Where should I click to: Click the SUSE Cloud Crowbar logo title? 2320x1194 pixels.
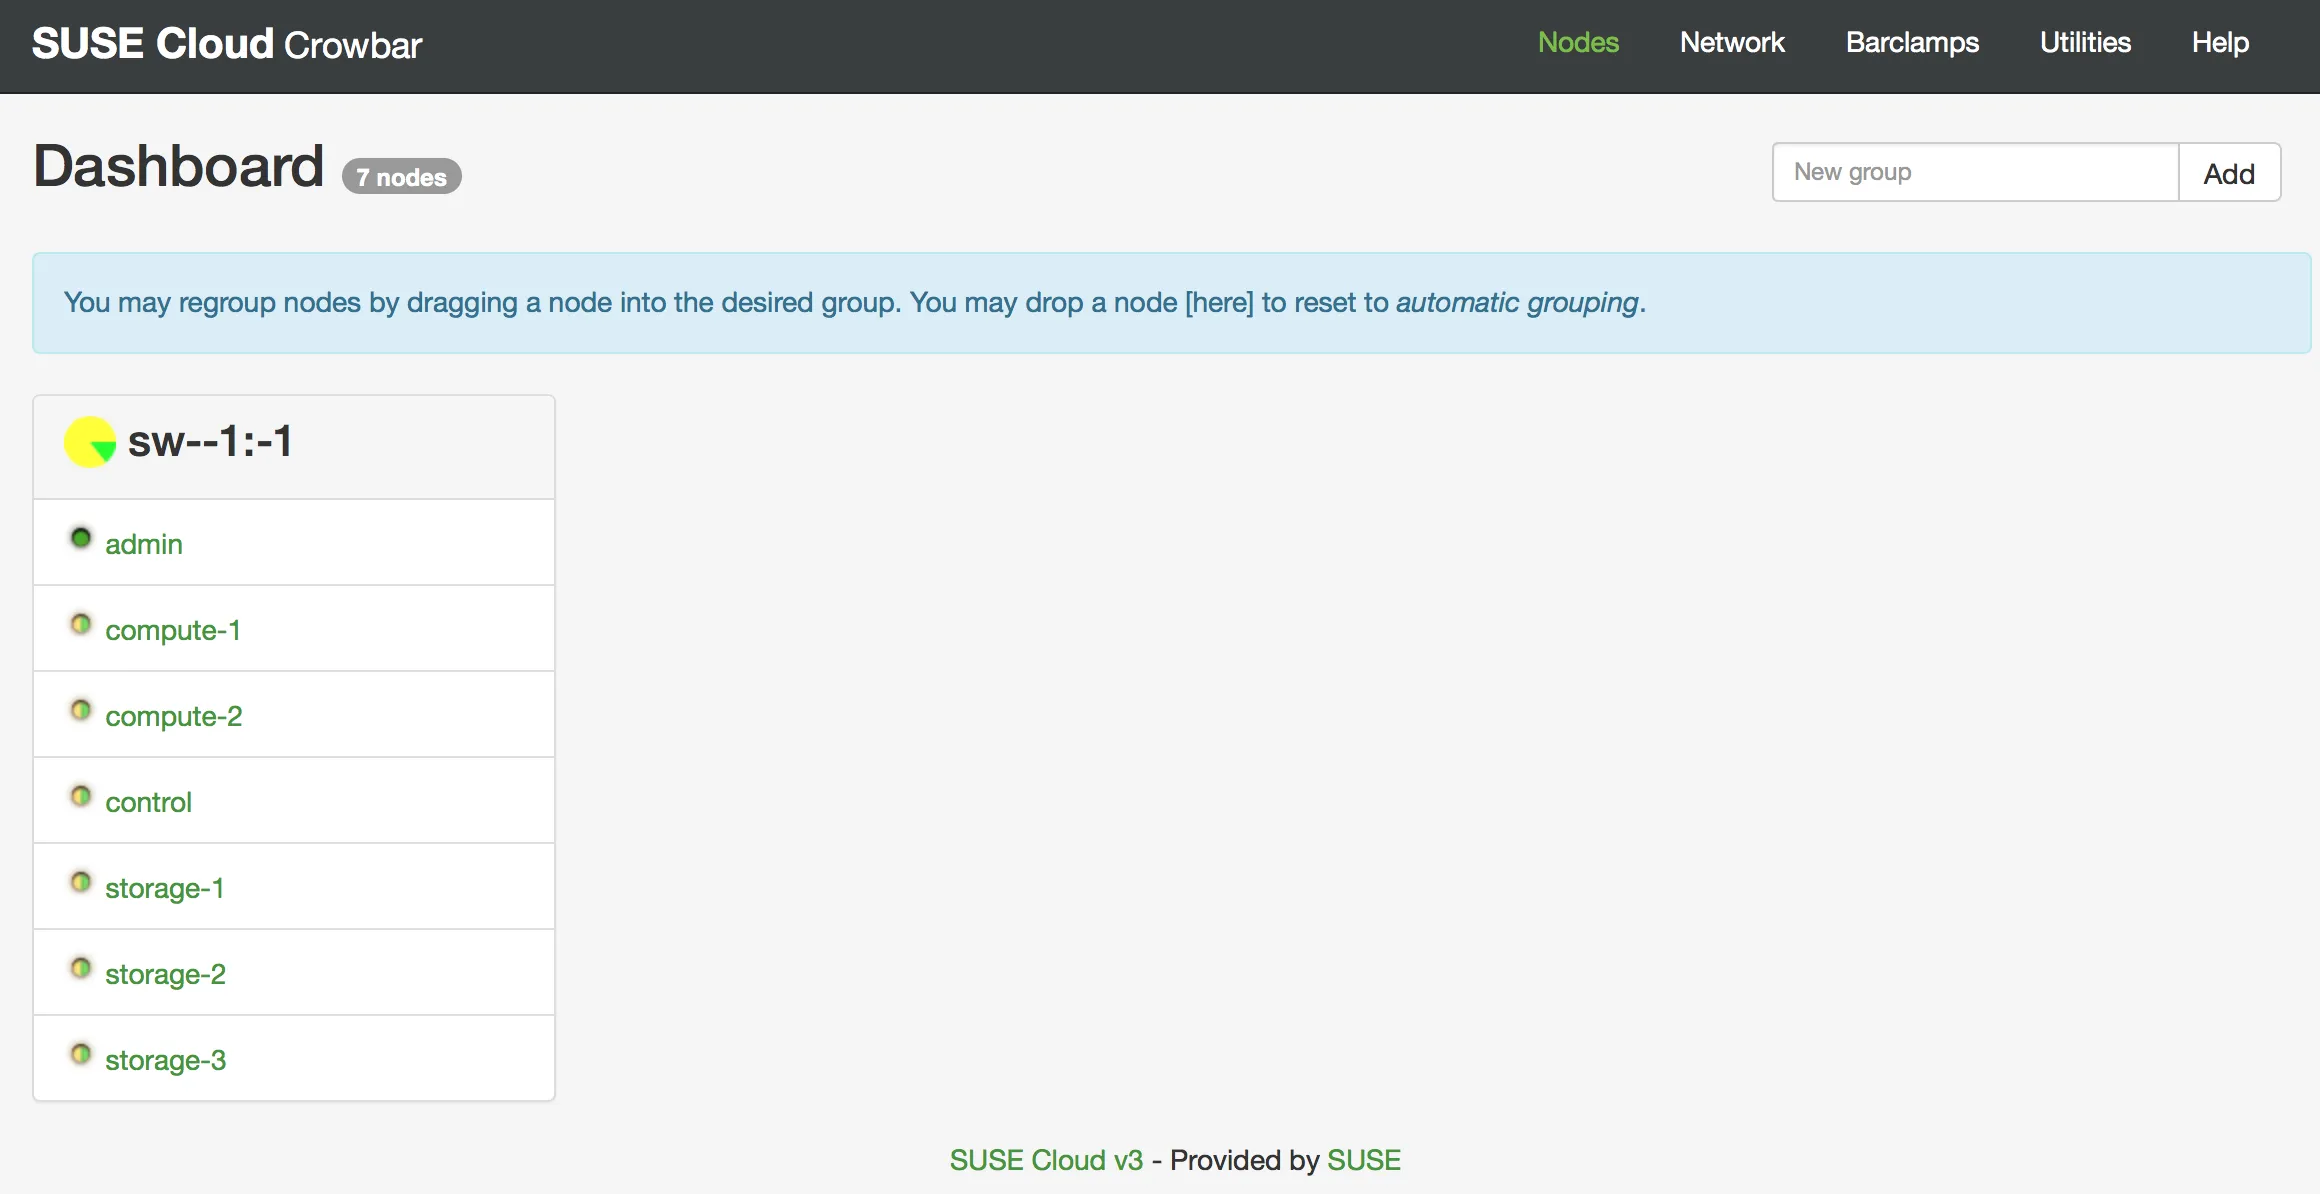(x=227, y=44)
